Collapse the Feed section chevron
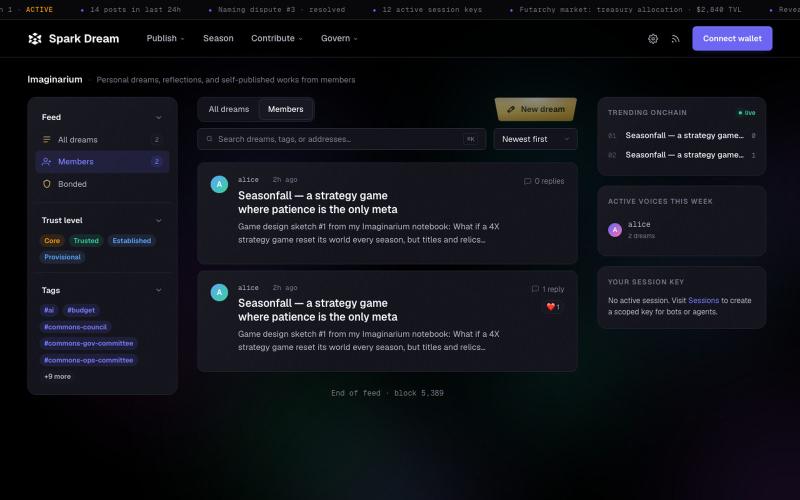Image resolution: width=800 pixels, height=500 pixels. pyautogui.click(x=159, y=117)
